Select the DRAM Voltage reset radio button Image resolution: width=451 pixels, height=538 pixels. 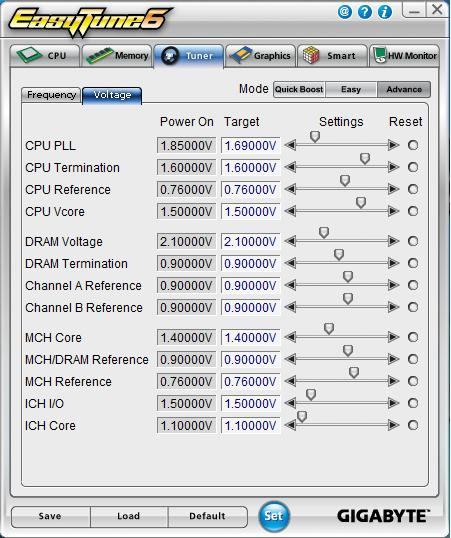(413, 241)
